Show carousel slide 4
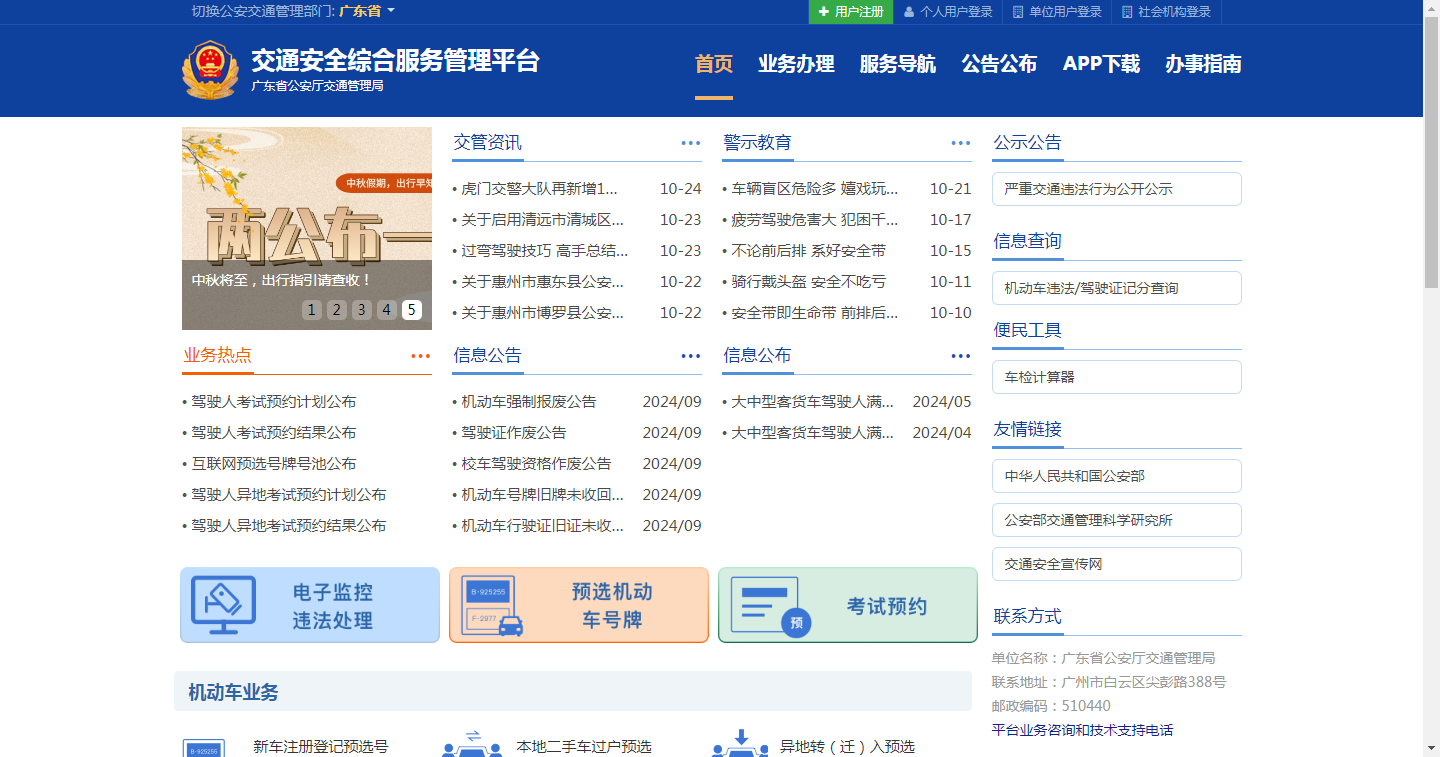The image size is (1440, 757). click(x=387, y=310)
